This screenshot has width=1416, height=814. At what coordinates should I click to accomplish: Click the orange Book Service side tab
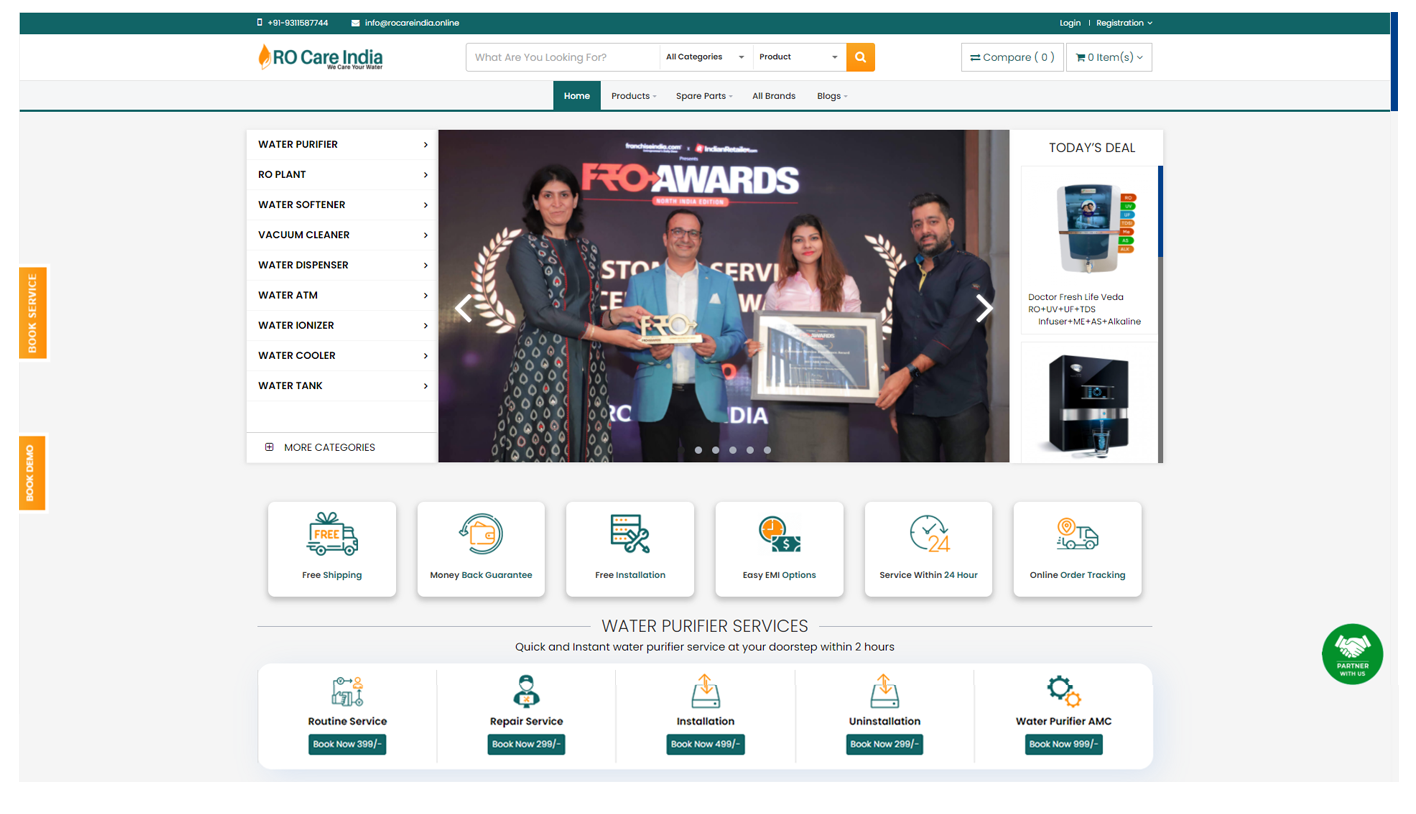point(33,313)
